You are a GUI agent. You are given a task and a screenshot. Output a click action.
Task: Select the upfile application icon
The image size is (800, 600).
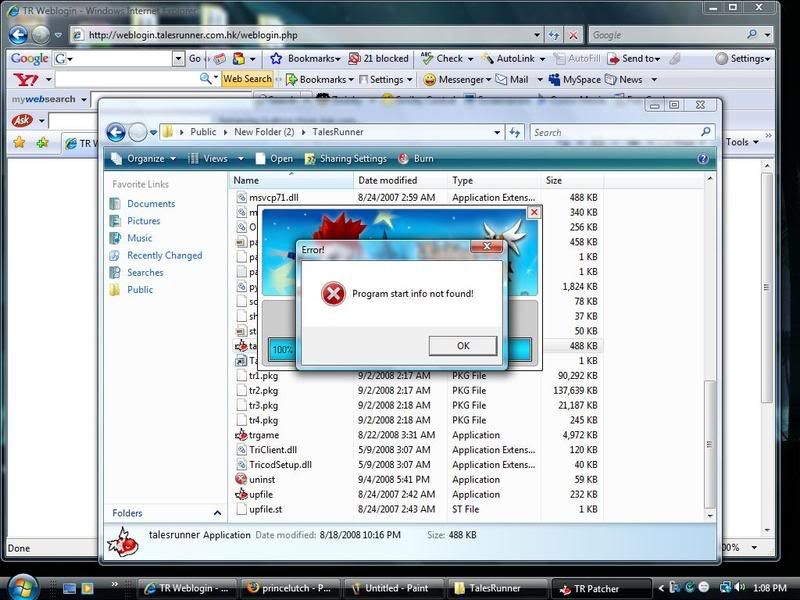click(x=241, y=494)
